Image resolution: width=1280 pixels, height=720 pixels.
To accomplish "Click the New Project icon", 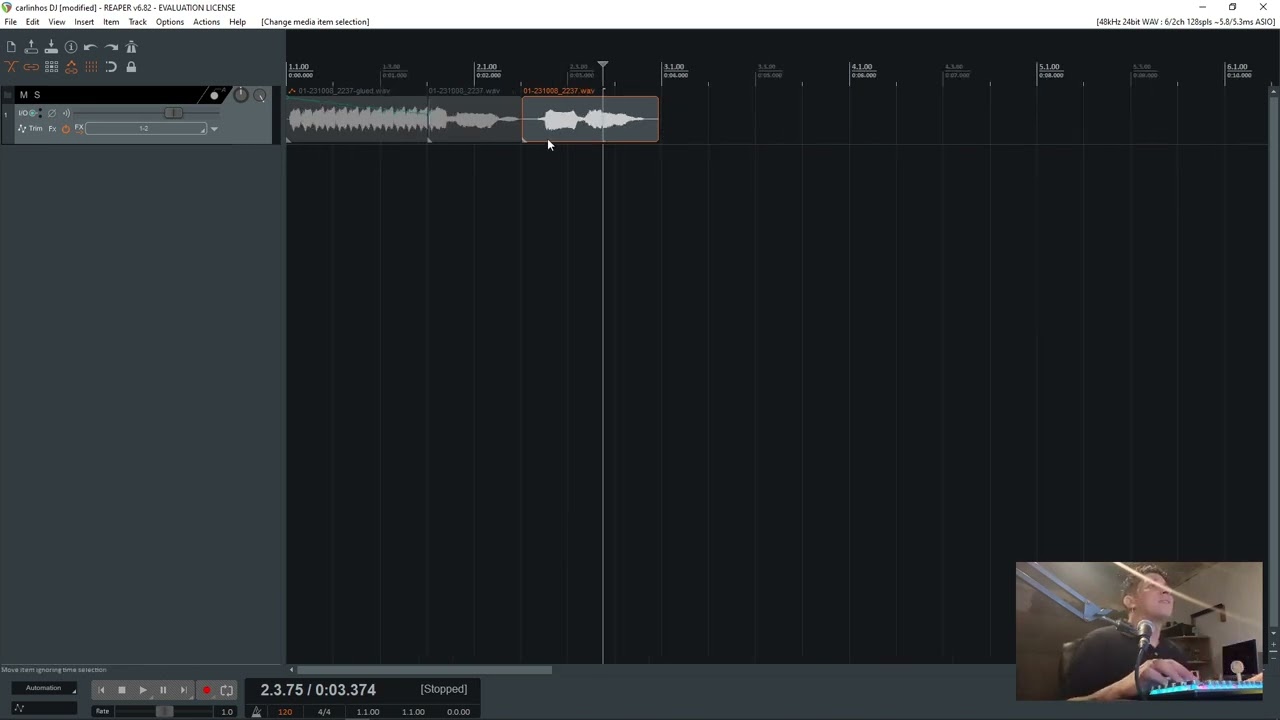I will pyautogui.click(x=11, y=47).
